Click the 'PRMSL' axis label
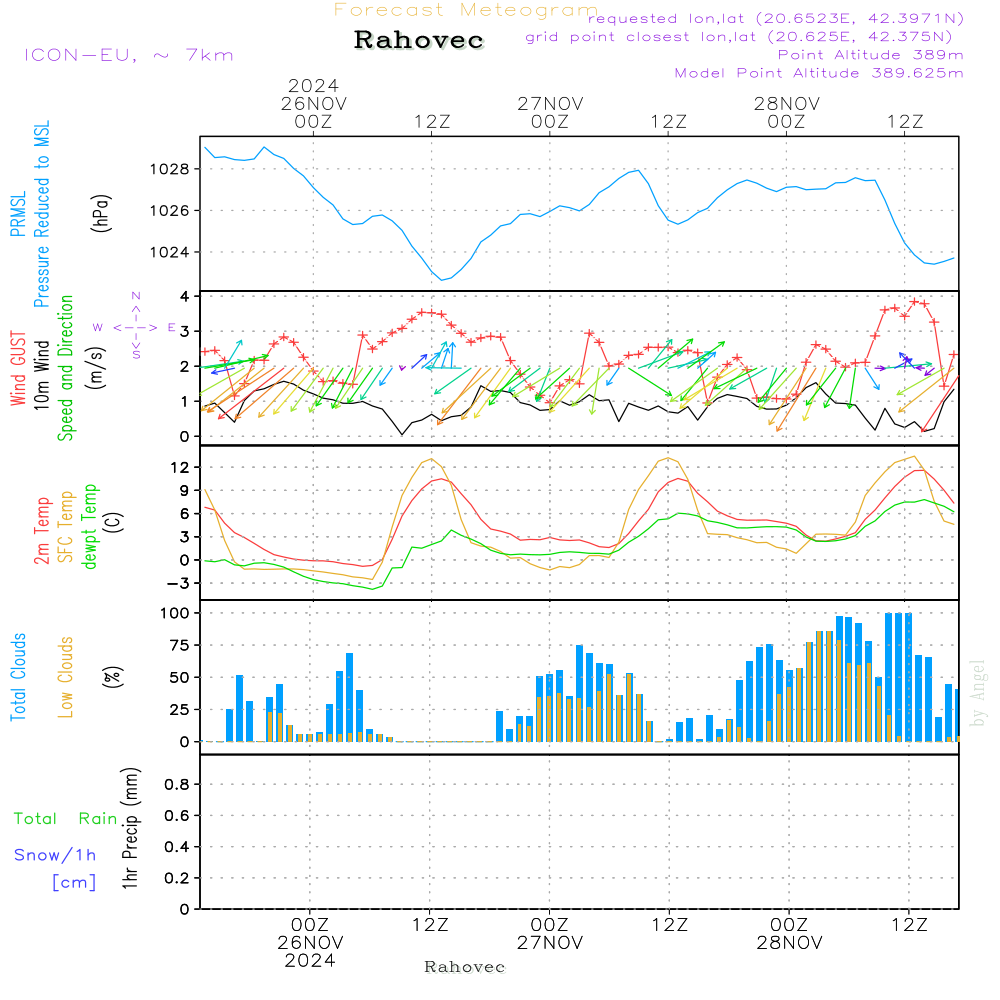 coord(18,214)
